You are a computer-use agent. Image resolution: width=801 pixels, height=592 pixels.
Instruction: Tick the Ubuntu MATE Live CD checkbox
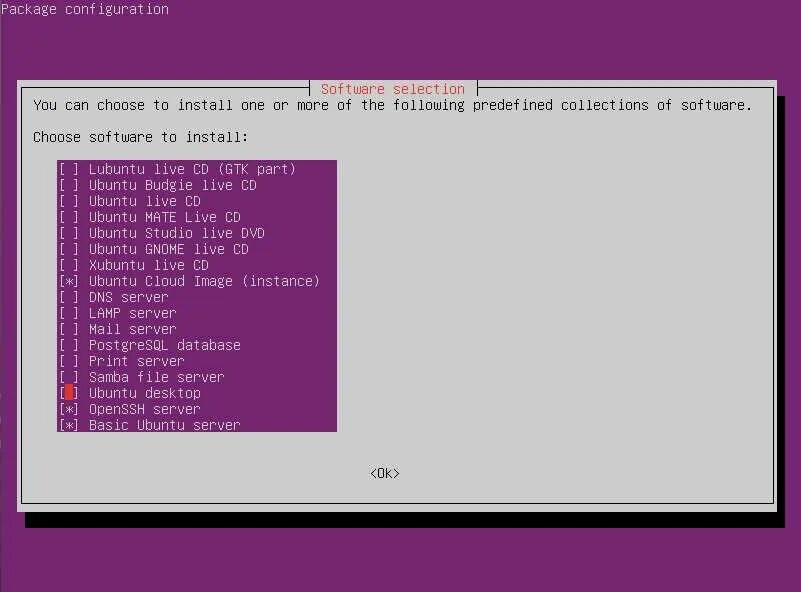pyautogui.click(x=69, y=217)
